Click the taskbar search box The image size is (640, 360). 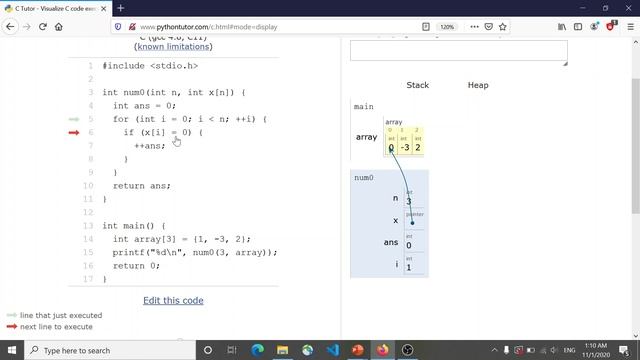110,350
